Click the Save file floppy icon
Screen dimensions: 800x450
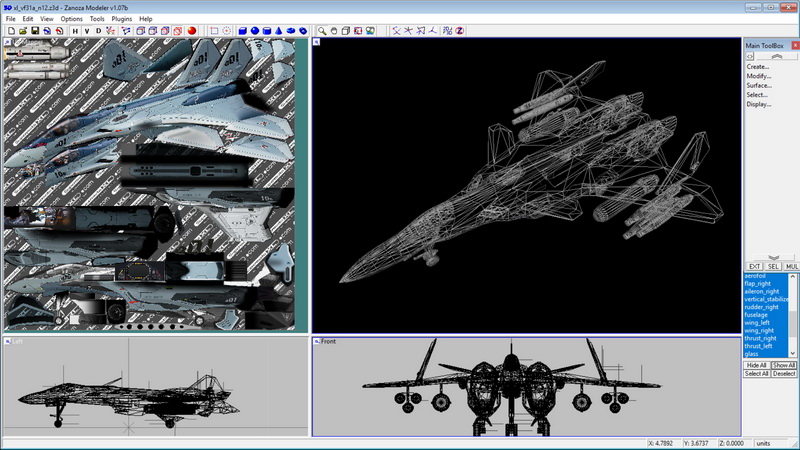(x=34, y=31)
